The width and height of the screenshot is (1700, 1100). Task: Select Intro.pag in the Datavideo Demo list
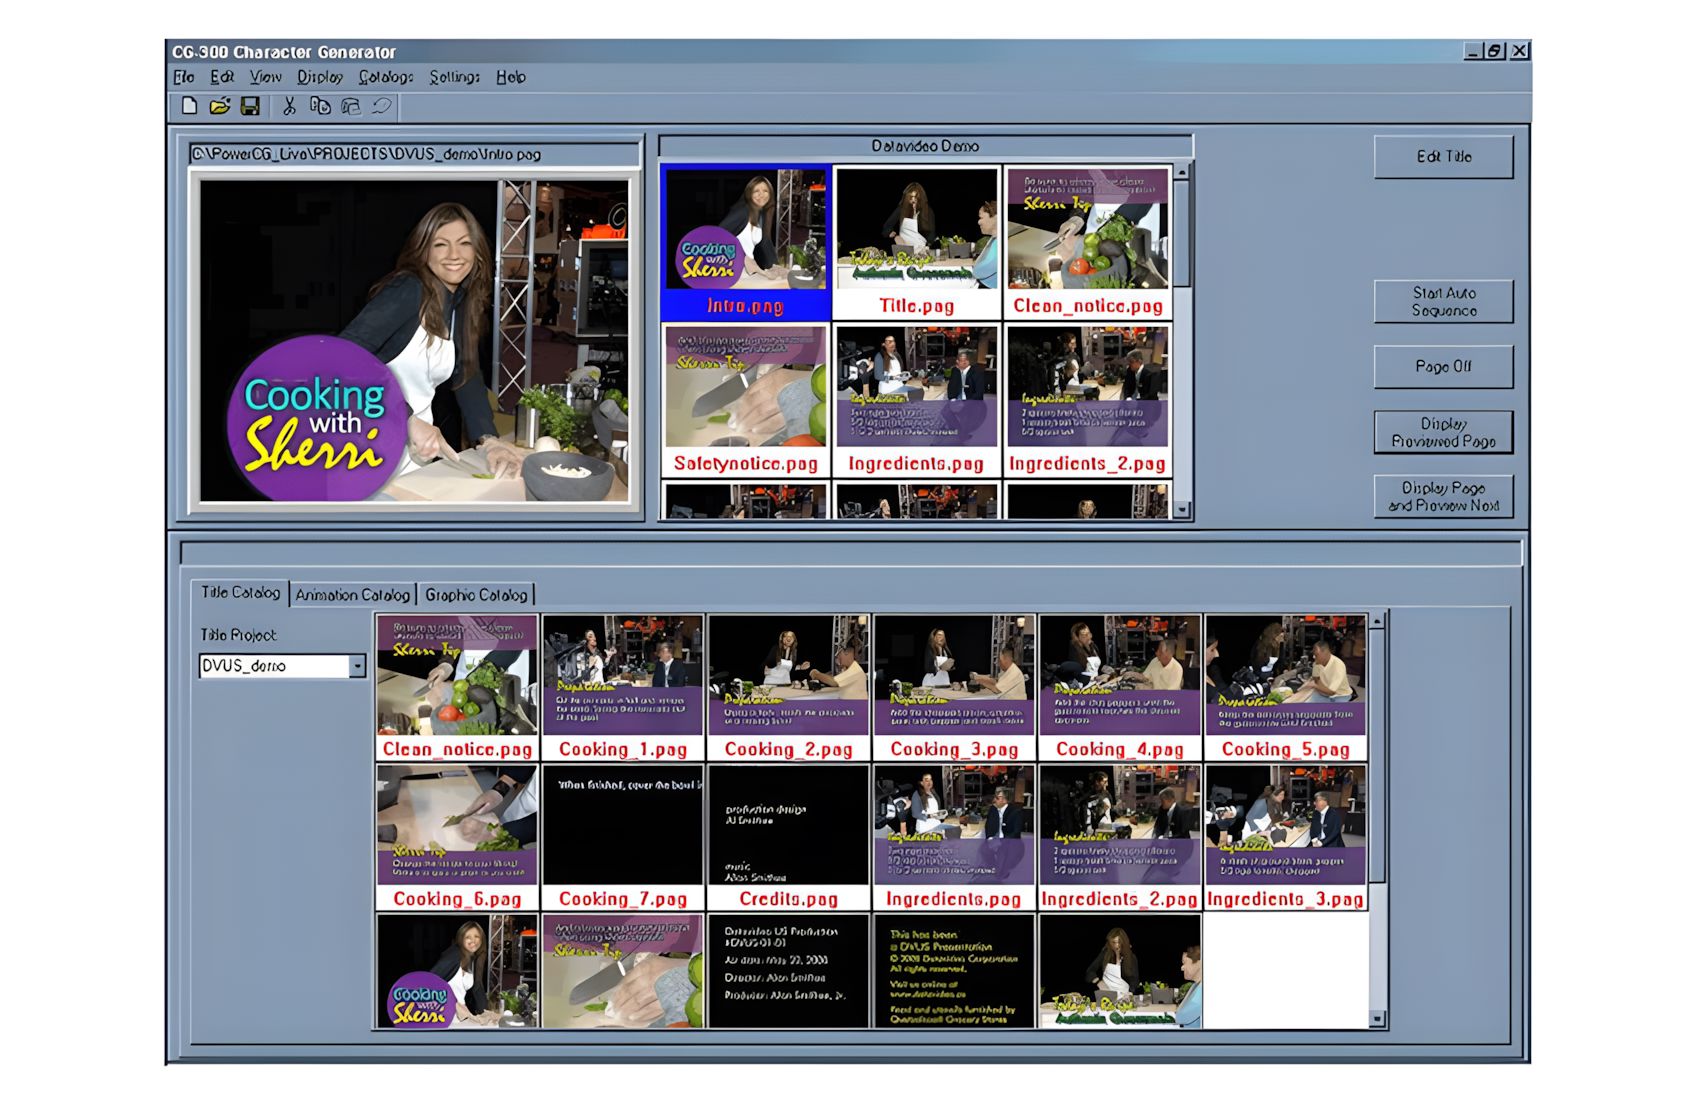click(746, 242)
